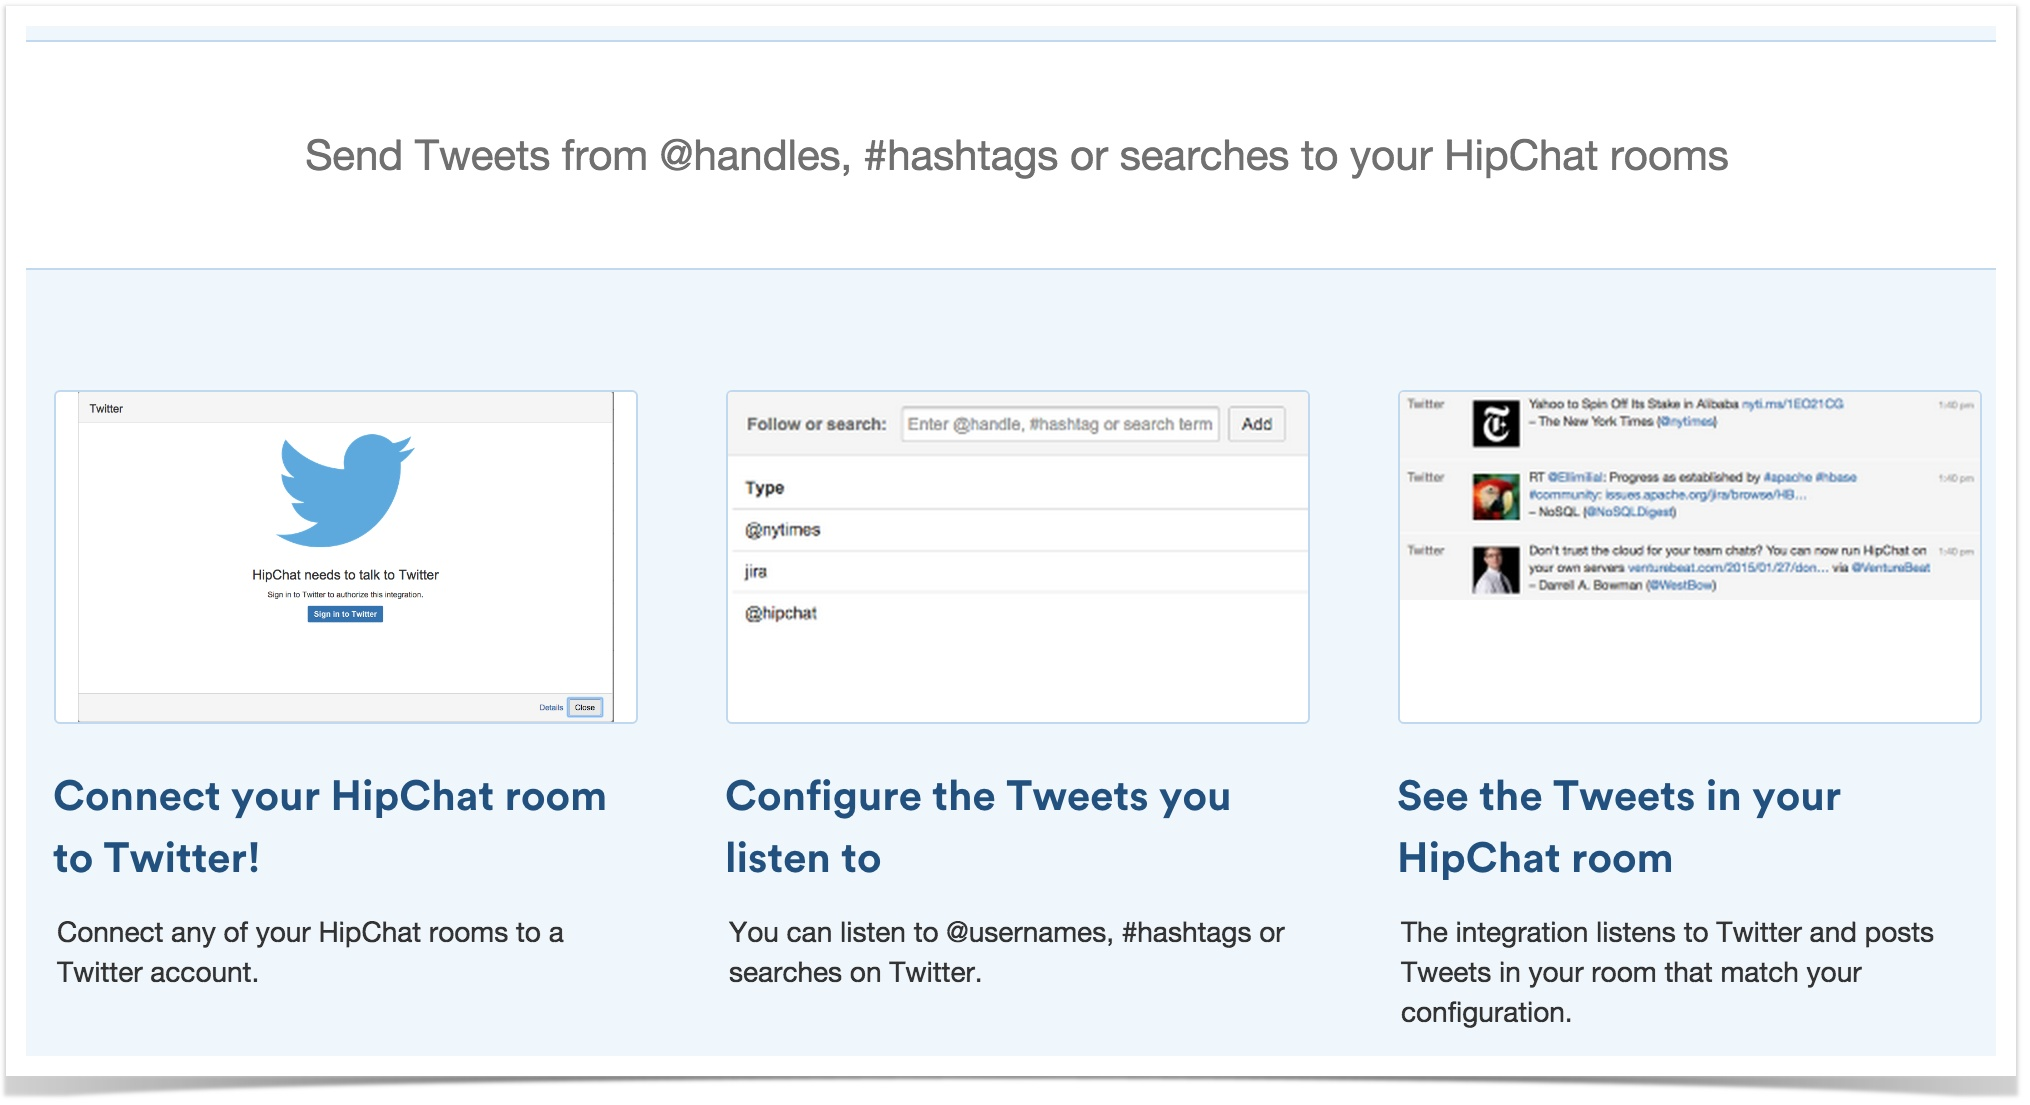Select the @hipchat entry in list
The image size is (2030, 1105).
point(781,614)
